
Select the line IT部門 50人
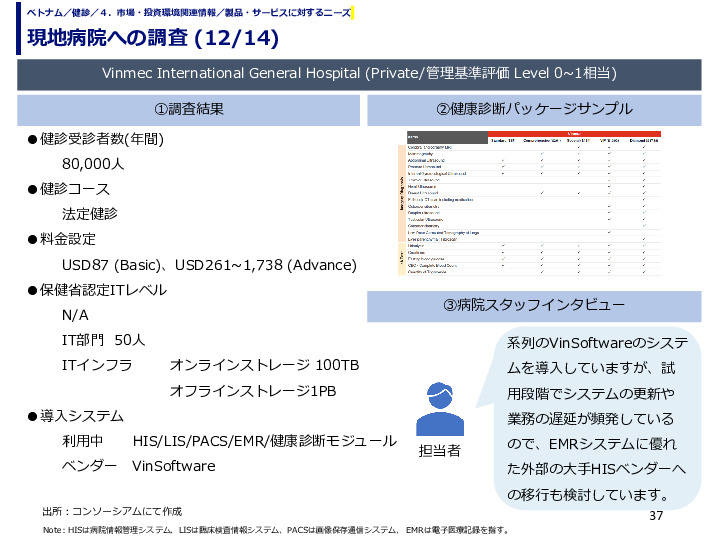point(104,340)
